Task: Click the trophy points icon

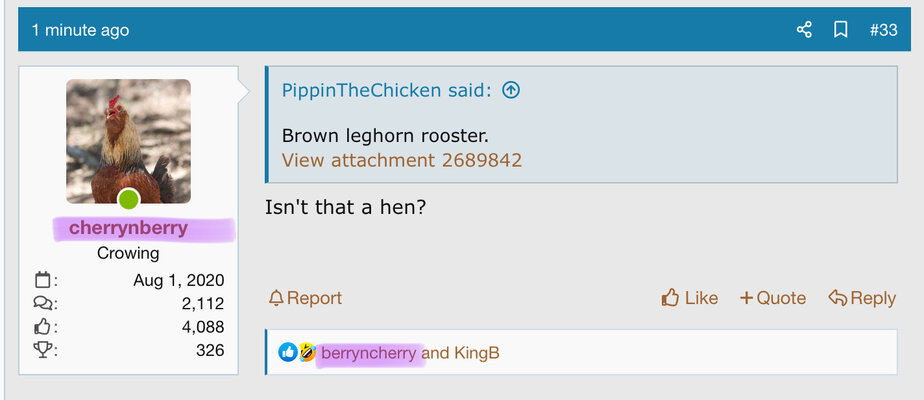Action: (x=42, y=351)
